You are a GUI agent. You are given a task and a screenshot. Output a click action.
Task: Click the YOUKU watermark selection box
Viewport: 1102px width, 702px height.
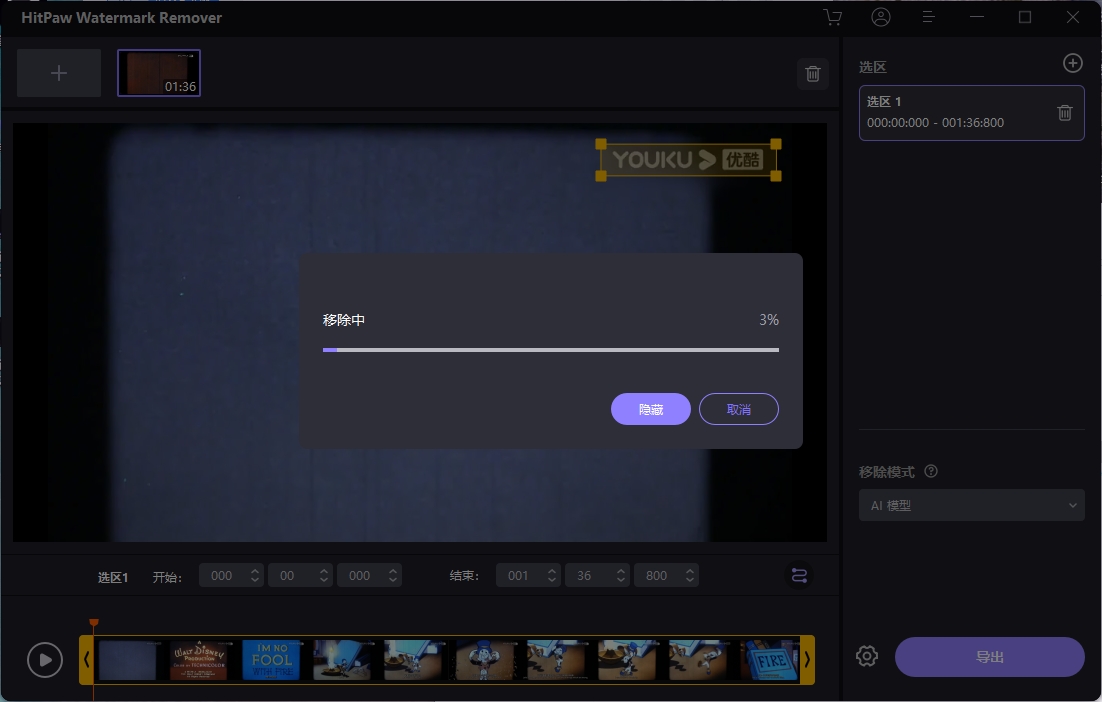point(688,160)
